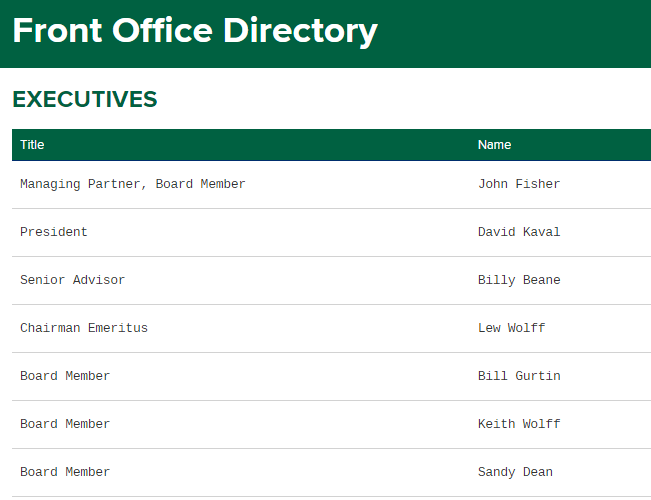
Task: Select David Kaval in the Name column
Action: (519, 232)
